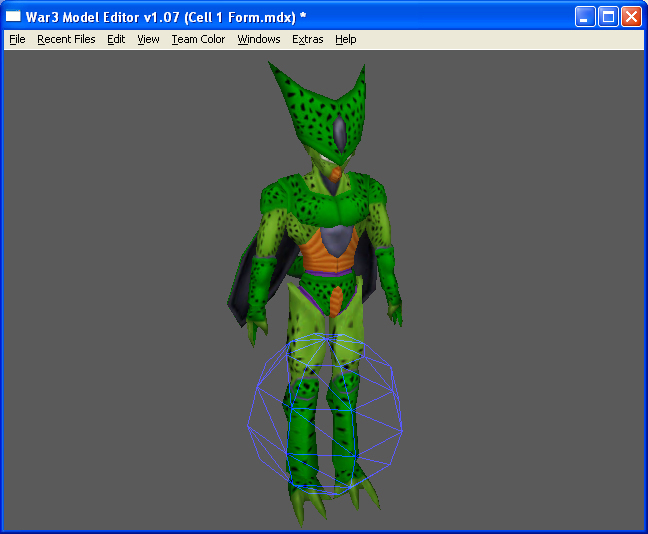Open the File menu

(x=17, y=39)
